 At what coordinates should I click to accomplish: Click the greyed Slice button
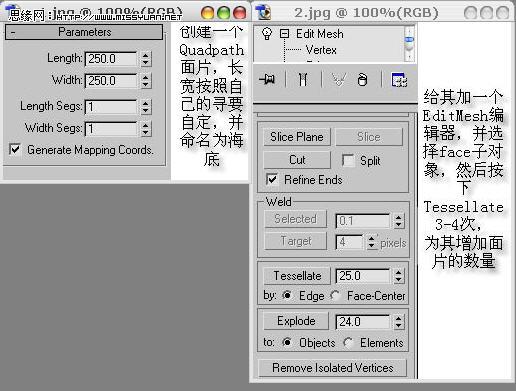[369, 137]
